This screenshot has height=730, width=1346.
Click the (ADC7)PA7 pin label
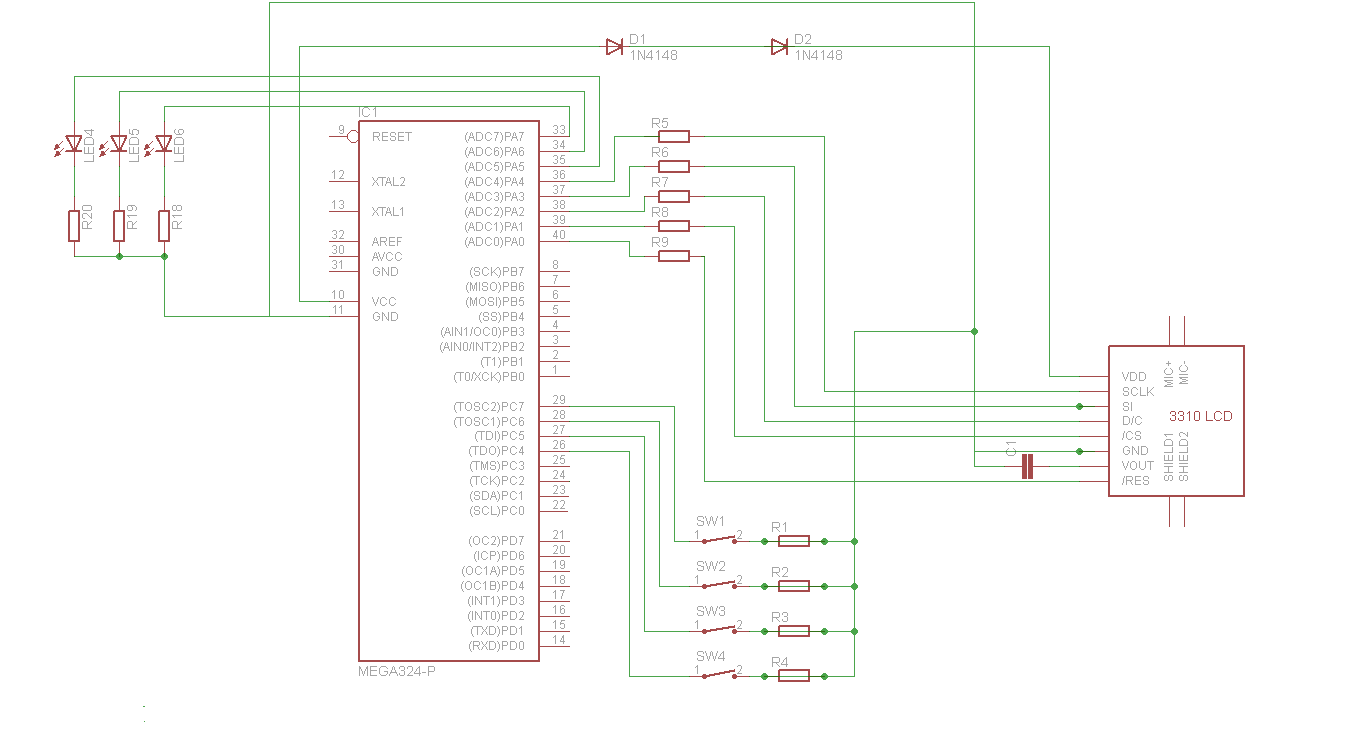coord(494,136)
